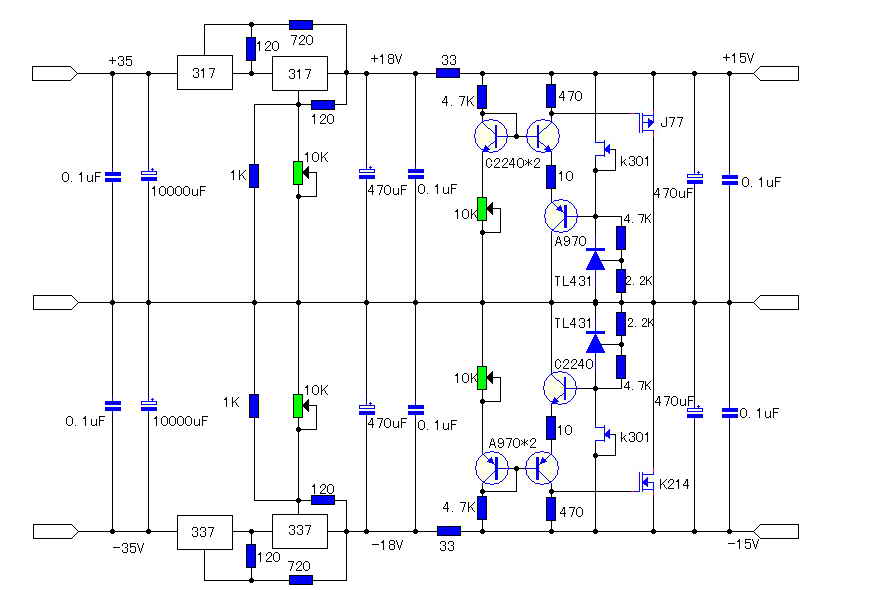Image resolution: width=873 pixels, height=590 pixels.
Task: Select the 470uF capacitor above the -18V label
Action: (366, 410)
